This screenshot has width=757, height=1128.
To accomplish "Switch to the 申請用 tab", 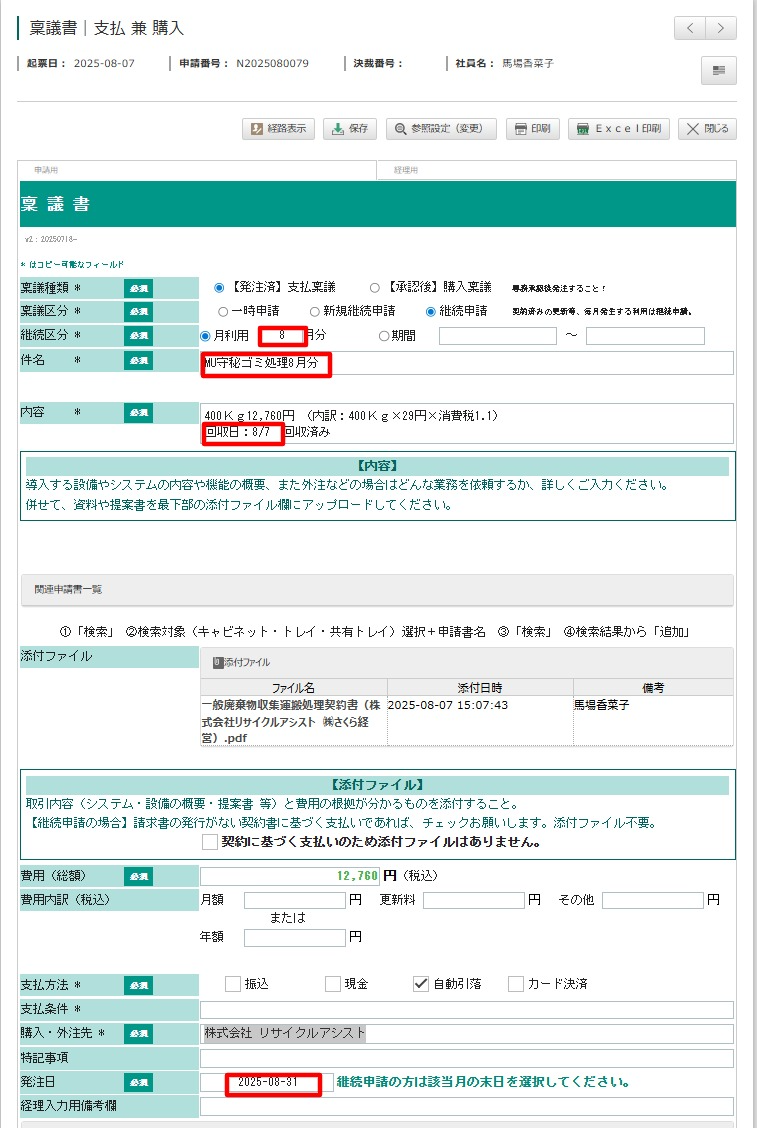I will (198, 171).
